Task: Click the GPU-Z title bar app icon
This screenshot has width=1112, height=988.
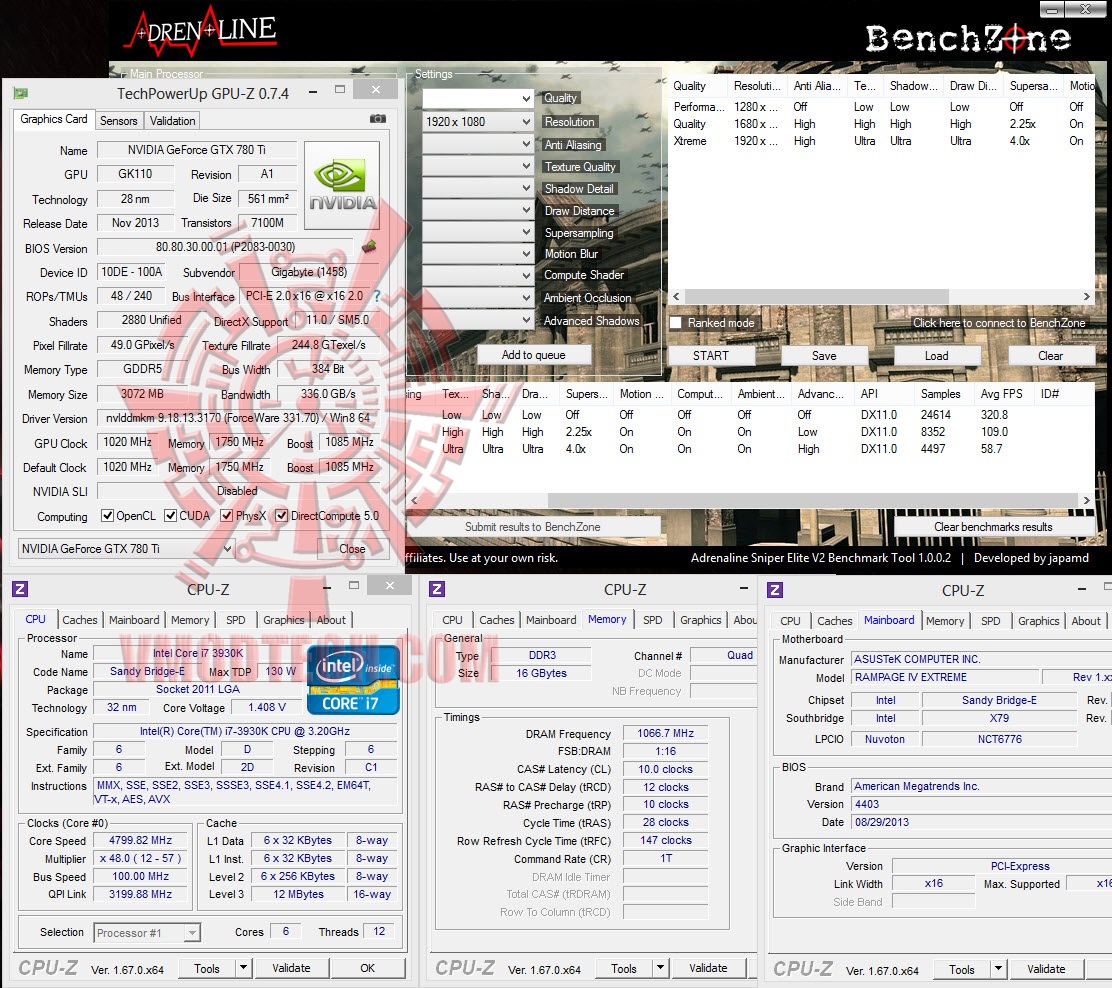Action: click(x=21, y=93)
